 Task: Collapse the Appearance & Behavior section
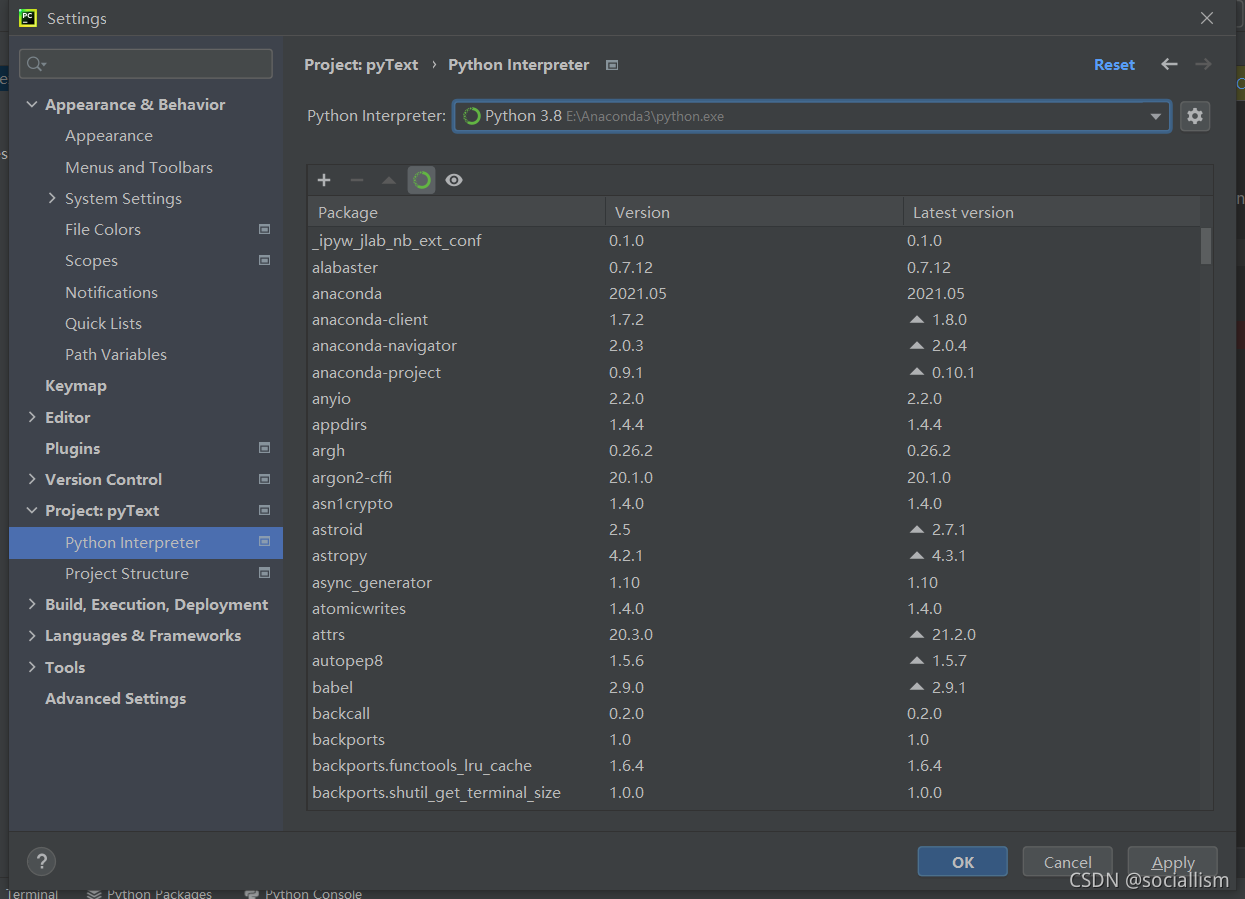coord(32,104)
